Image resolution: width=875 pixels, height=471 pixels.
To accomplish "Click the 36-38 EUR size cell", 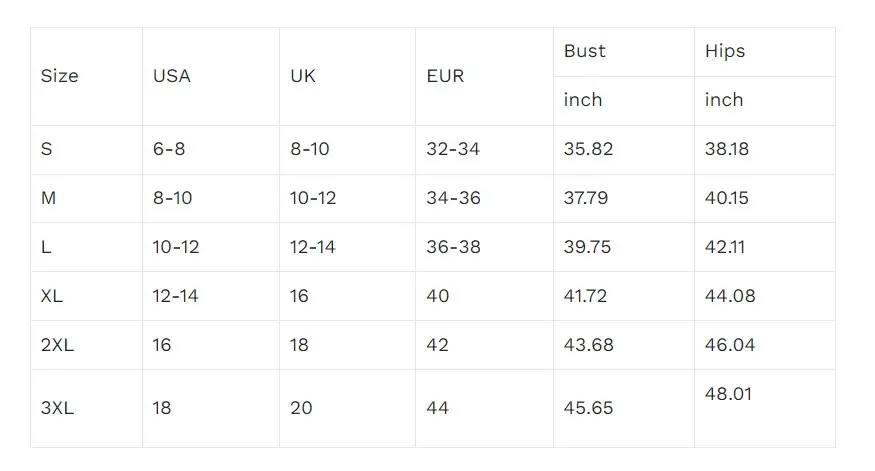I will [x=454, y=247].
